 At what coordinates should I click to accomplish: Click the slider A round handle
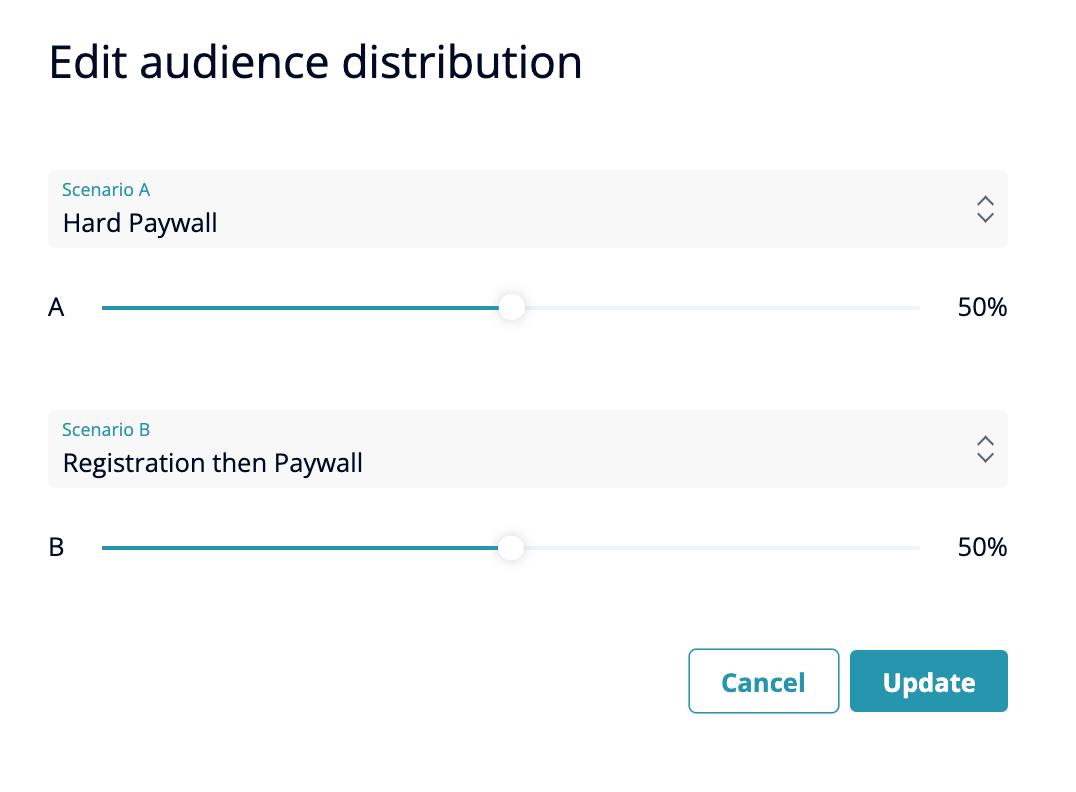tap(511, 308)
